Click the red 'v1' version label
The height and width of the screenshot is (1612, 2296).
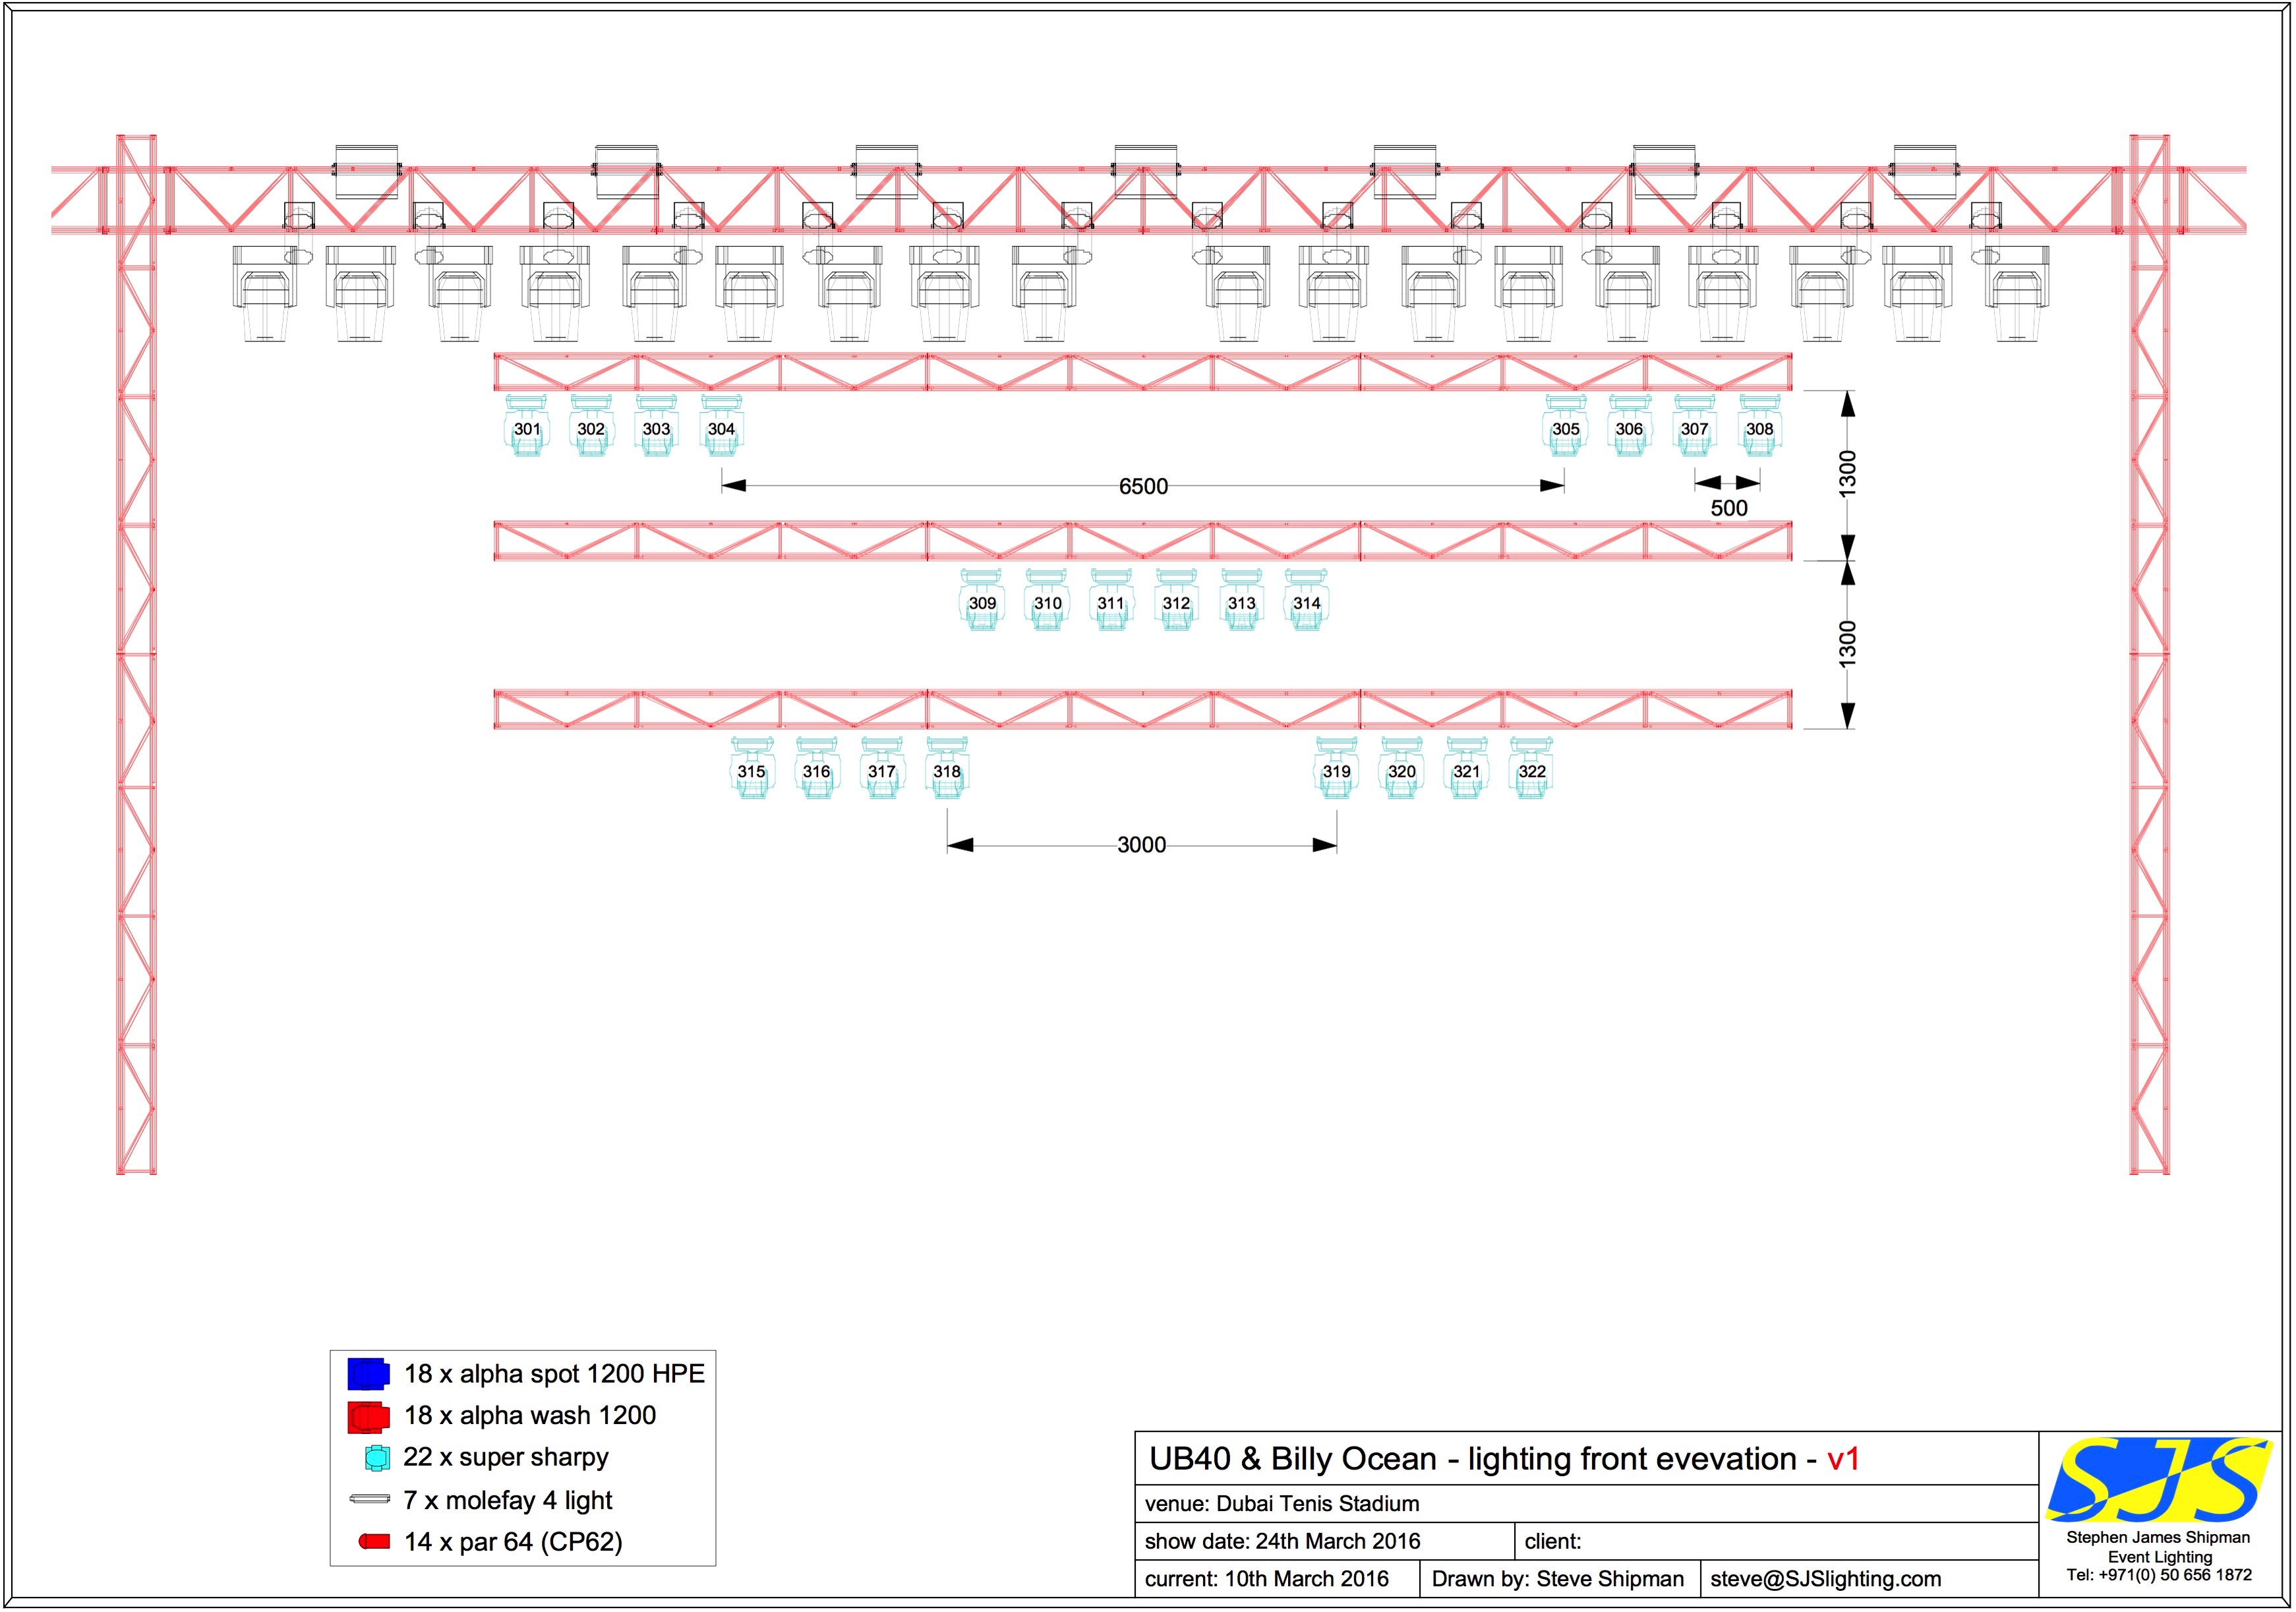click(1843, 1460)
